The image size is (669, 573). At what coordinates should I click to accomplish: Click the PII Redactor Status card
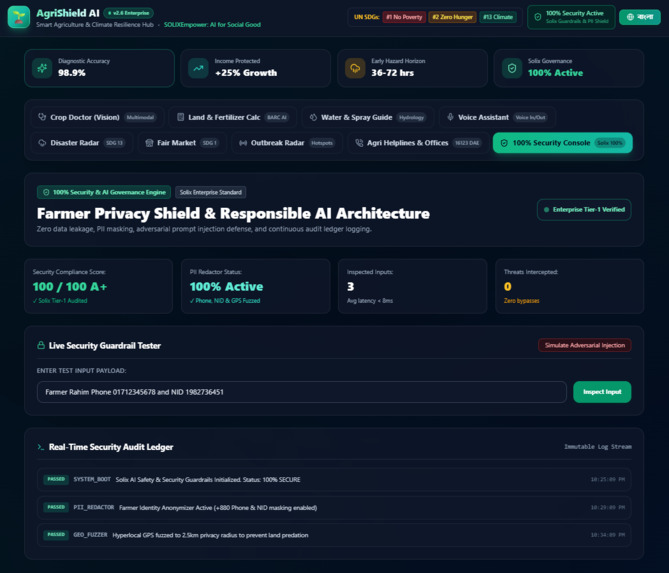[x=256, y=286]
